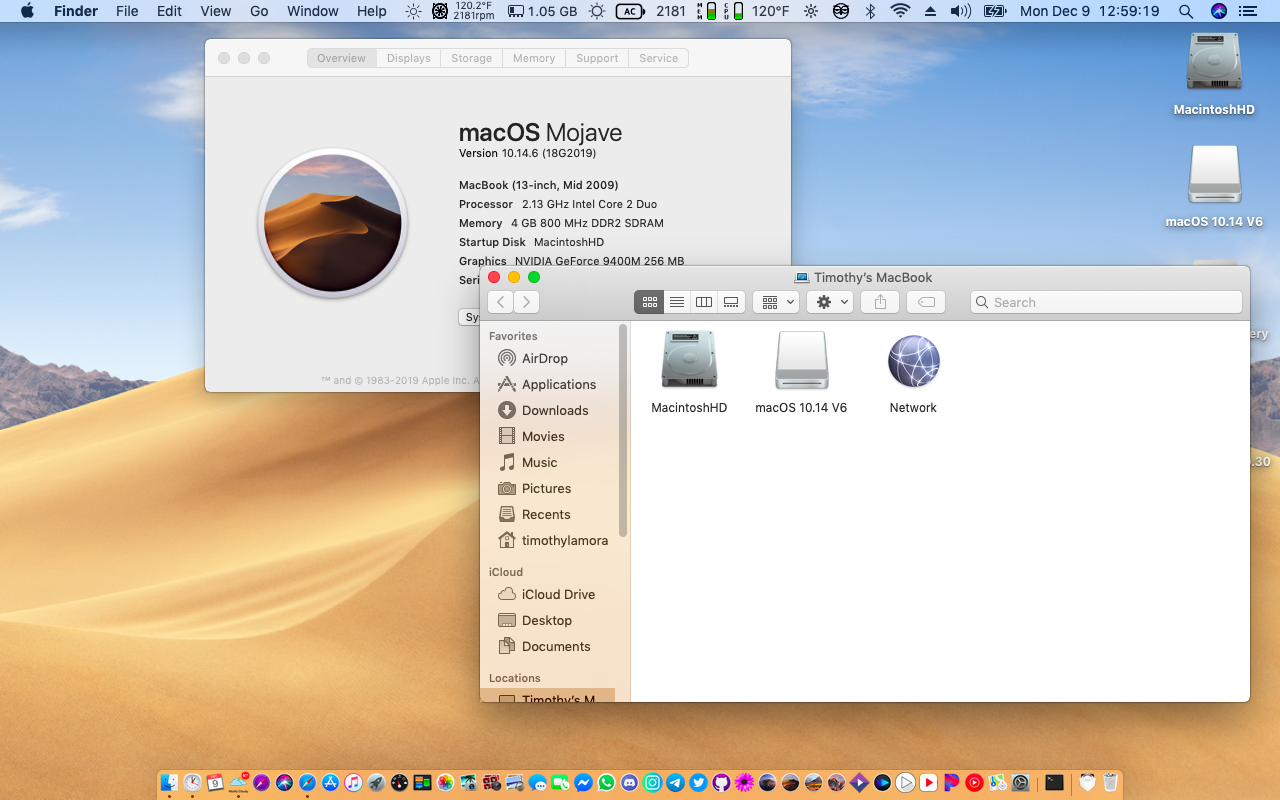Open AirDrop in Finder sidebar
Viewport: 1280px width, 800px height.
(x=544, y=358)
